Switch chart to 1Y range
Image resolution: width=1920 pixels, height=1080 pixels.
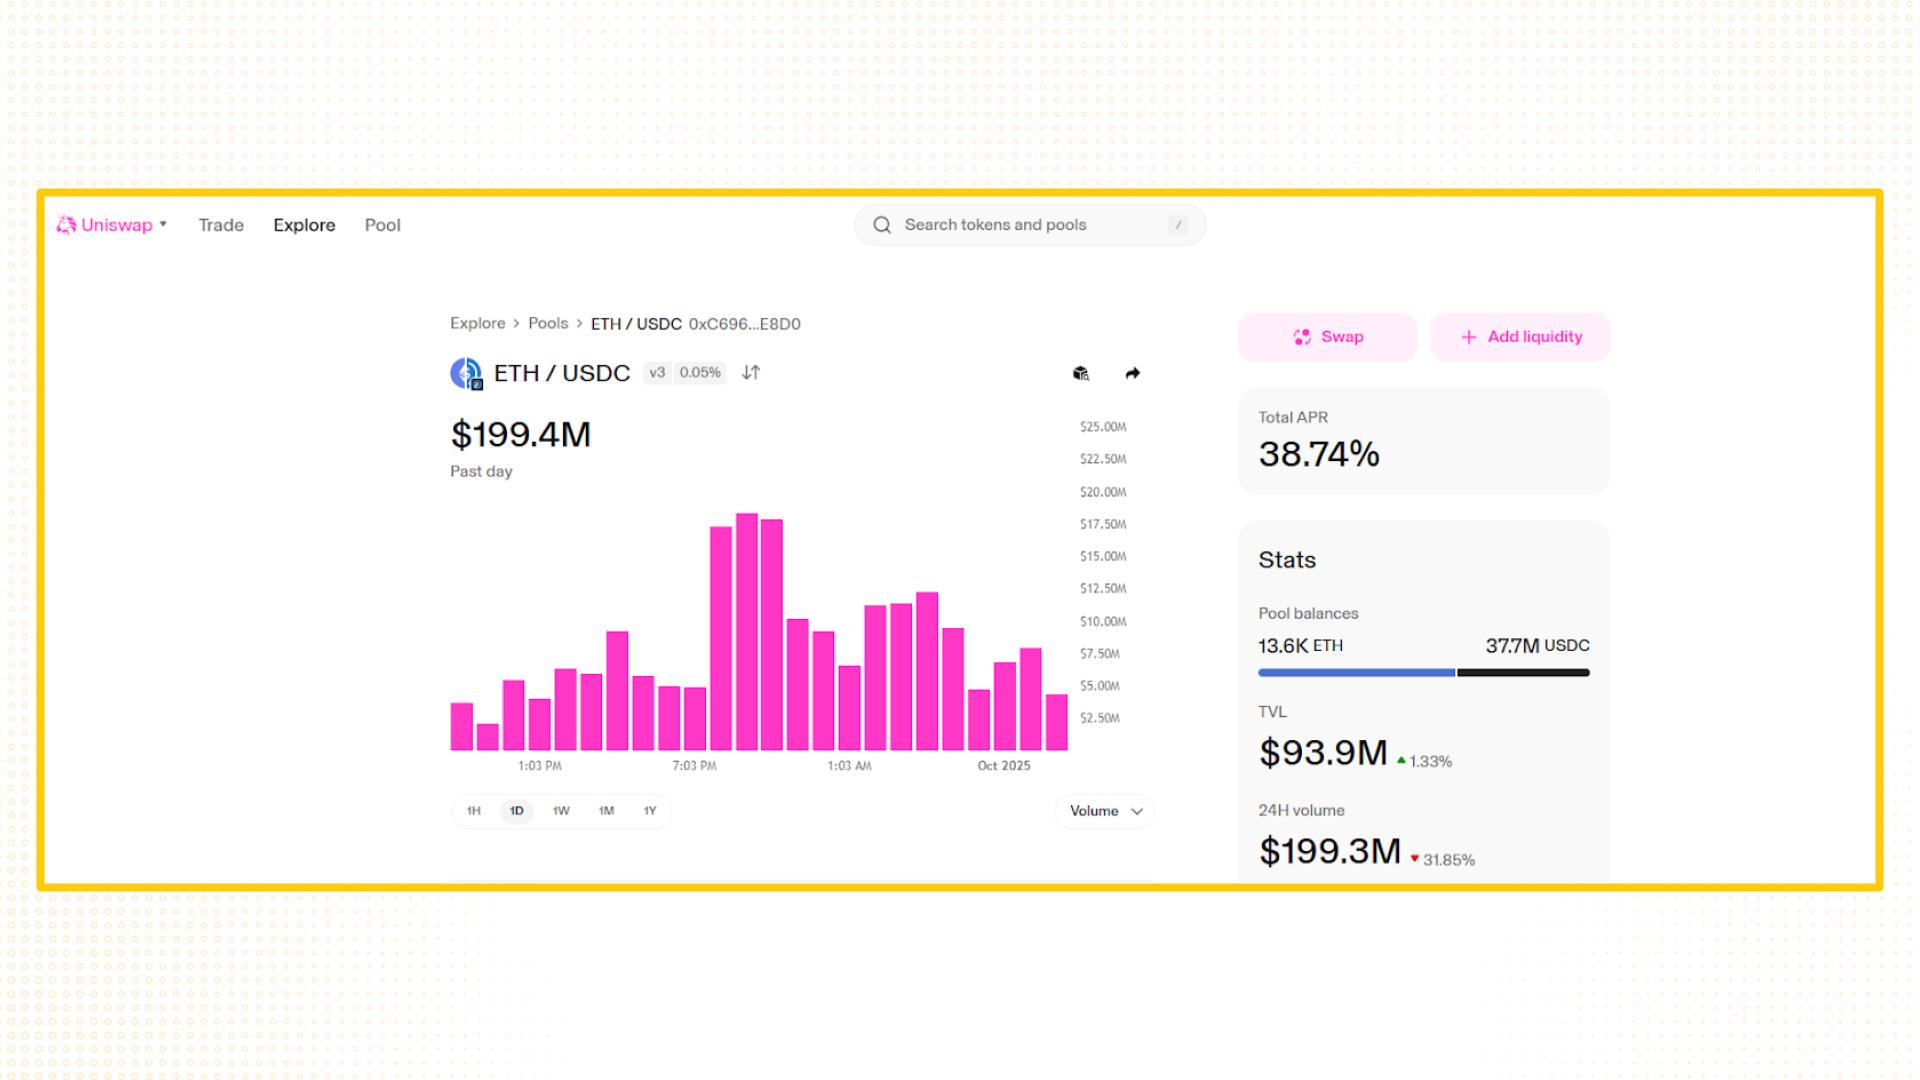point(650,811)
